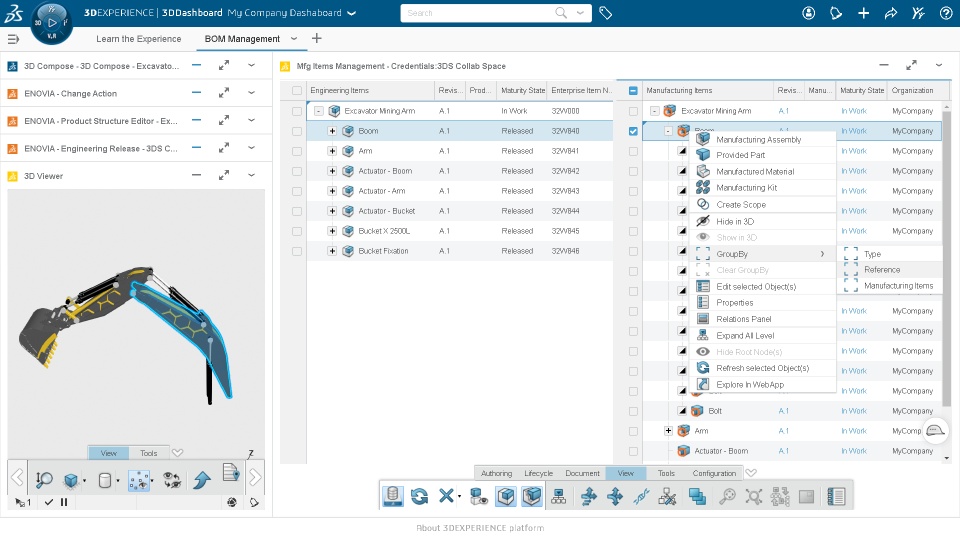The image size is (960, 540).
Task: Click the overlapping squares icon in Mfg toolbar
Action: (697, 497)
